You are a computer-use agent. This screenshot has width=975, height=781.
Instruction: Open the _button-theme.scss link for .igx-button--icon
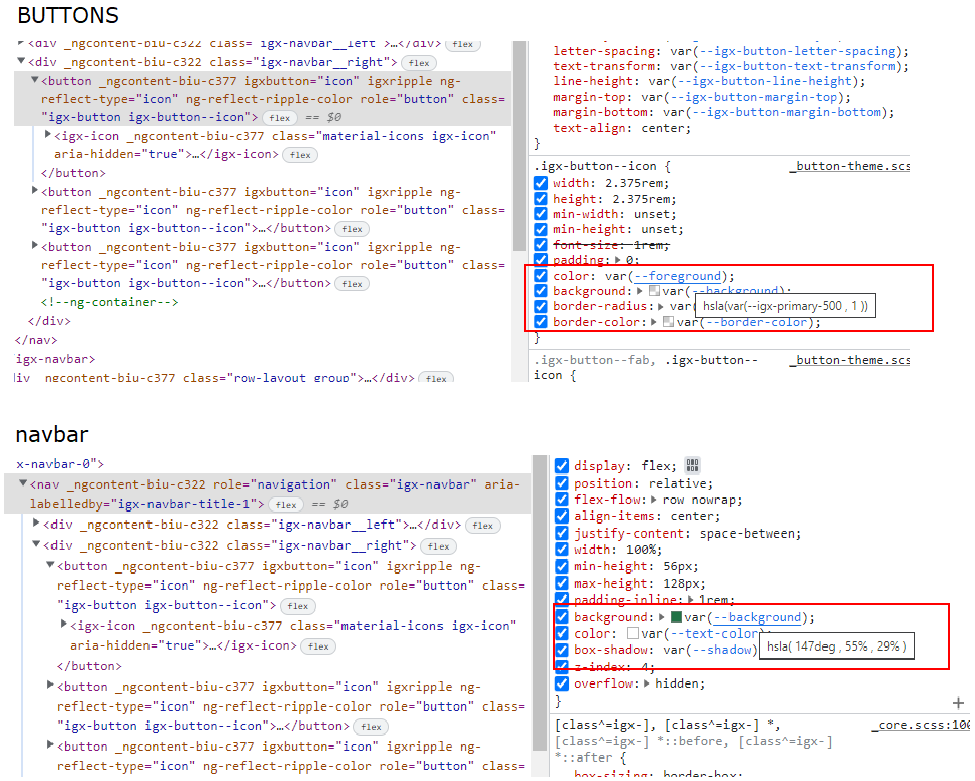click(x=850, y=166)
